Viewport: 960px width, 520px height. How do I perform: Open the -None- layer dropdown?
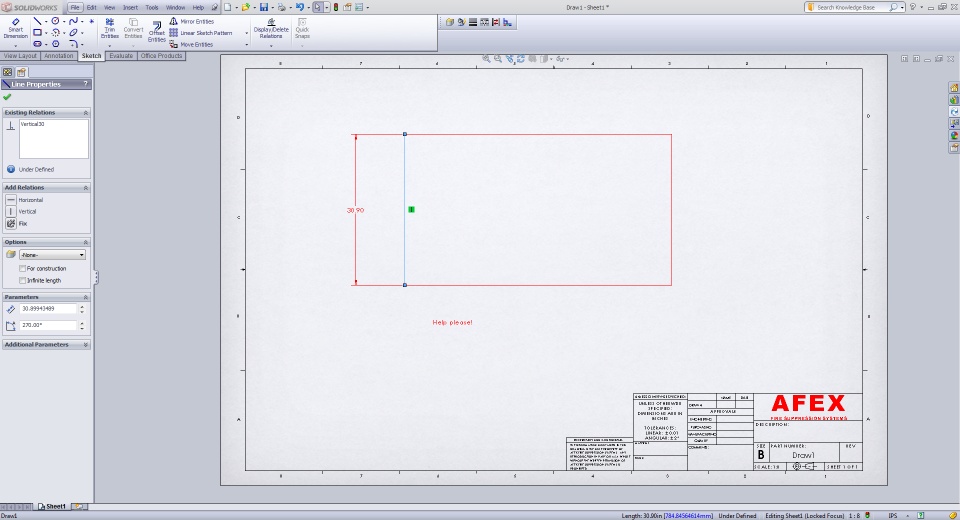point(52,255)
